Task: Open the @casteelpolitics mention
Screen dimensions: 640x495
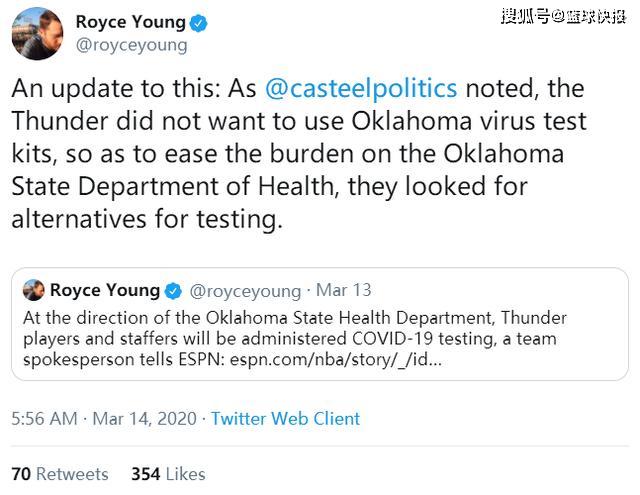Action: click(361, 88)
